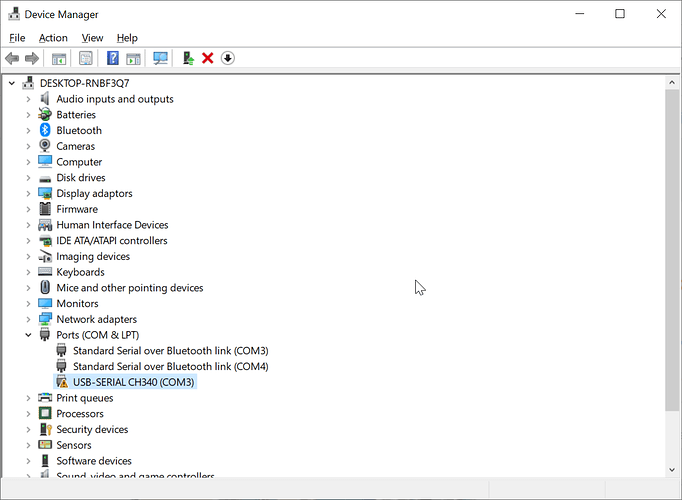Screen dimensions: 682x500
Task: Select the Print queues label
Action: click(85, 398)
